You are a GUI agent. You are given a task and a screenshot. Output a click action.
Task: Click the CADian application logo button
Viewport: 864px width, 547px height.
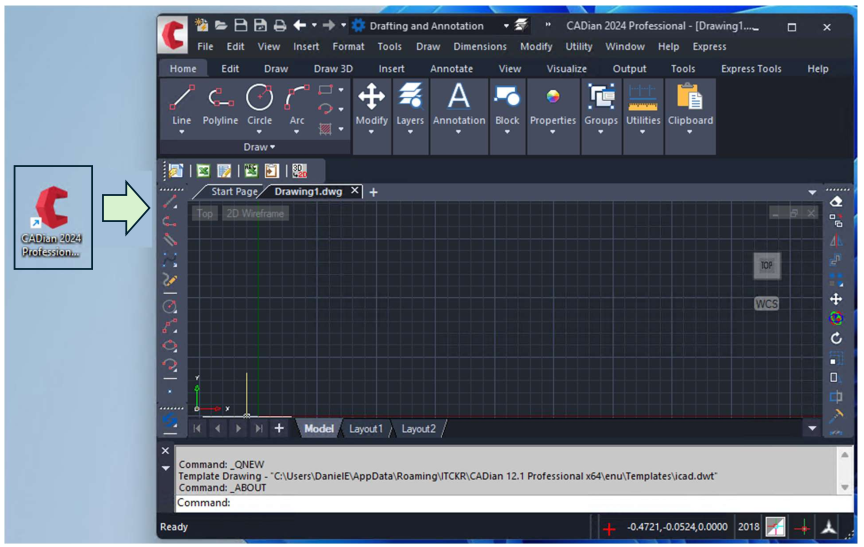173,34
